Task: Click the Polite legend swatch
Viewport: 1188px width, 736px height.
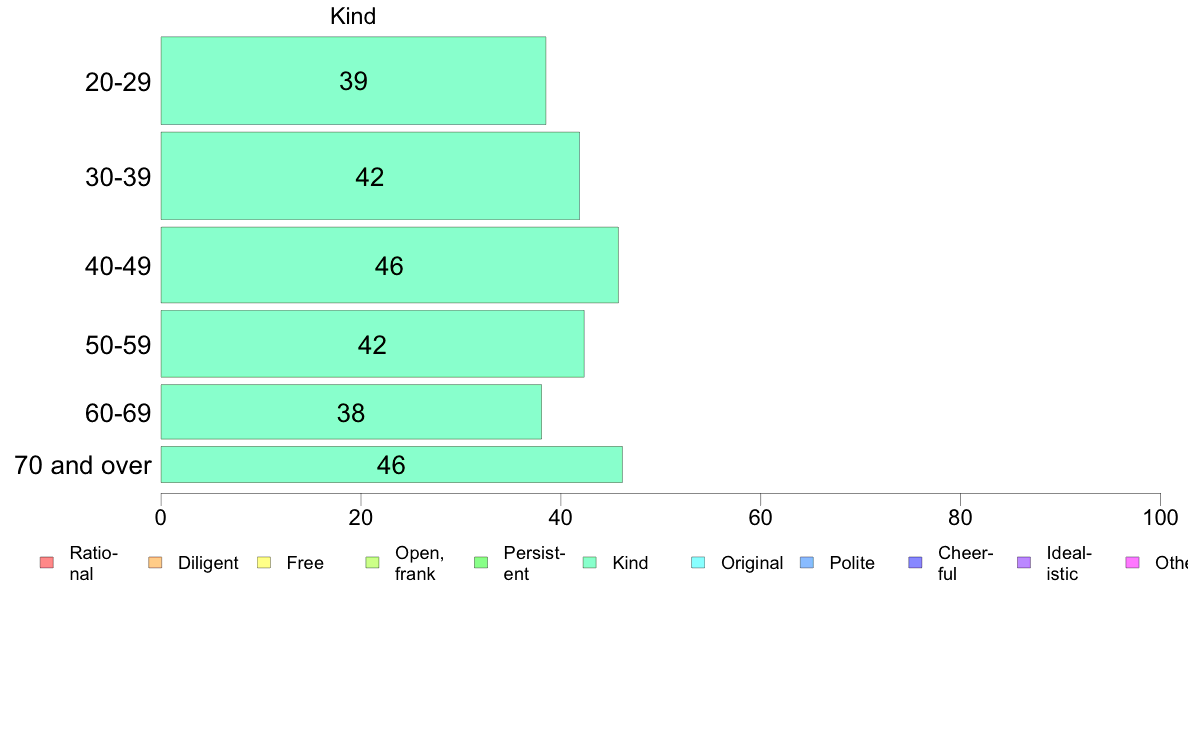Action: point(807,562)
